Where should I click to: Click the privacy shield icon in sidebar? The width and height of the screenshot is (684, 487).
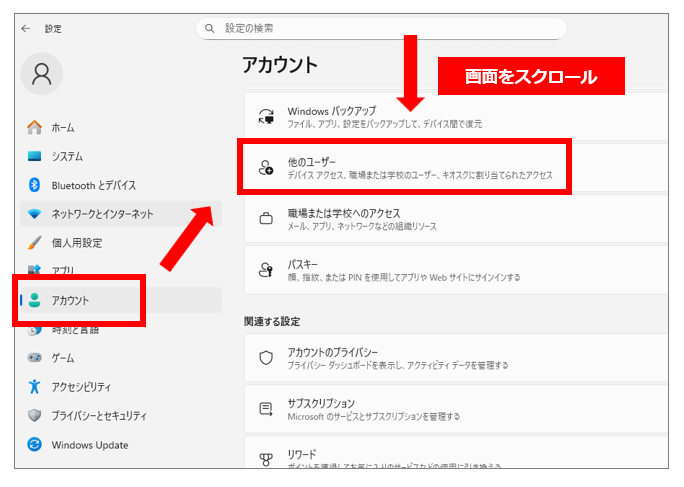tap(34, 415)
